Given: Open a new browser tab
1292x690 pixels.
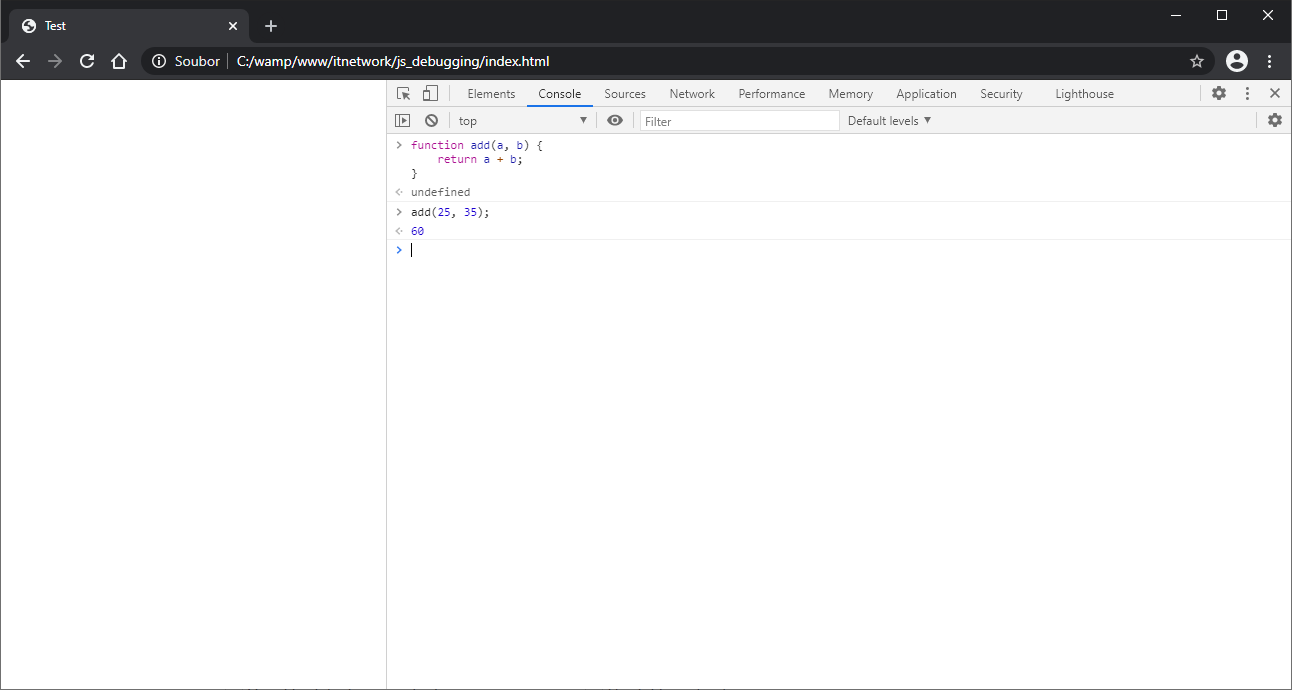Looking at the screenshot, I should tap(271, 26).
